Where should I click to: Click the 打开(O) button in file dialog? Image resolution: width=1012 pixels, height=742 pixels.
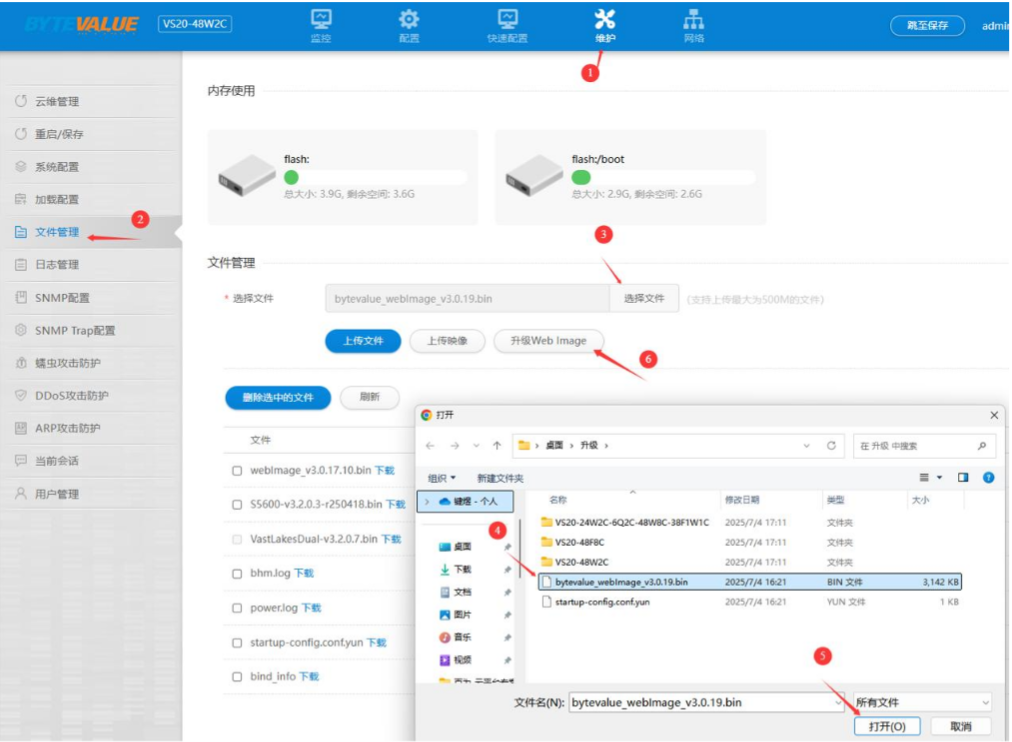tap(887, 727)
